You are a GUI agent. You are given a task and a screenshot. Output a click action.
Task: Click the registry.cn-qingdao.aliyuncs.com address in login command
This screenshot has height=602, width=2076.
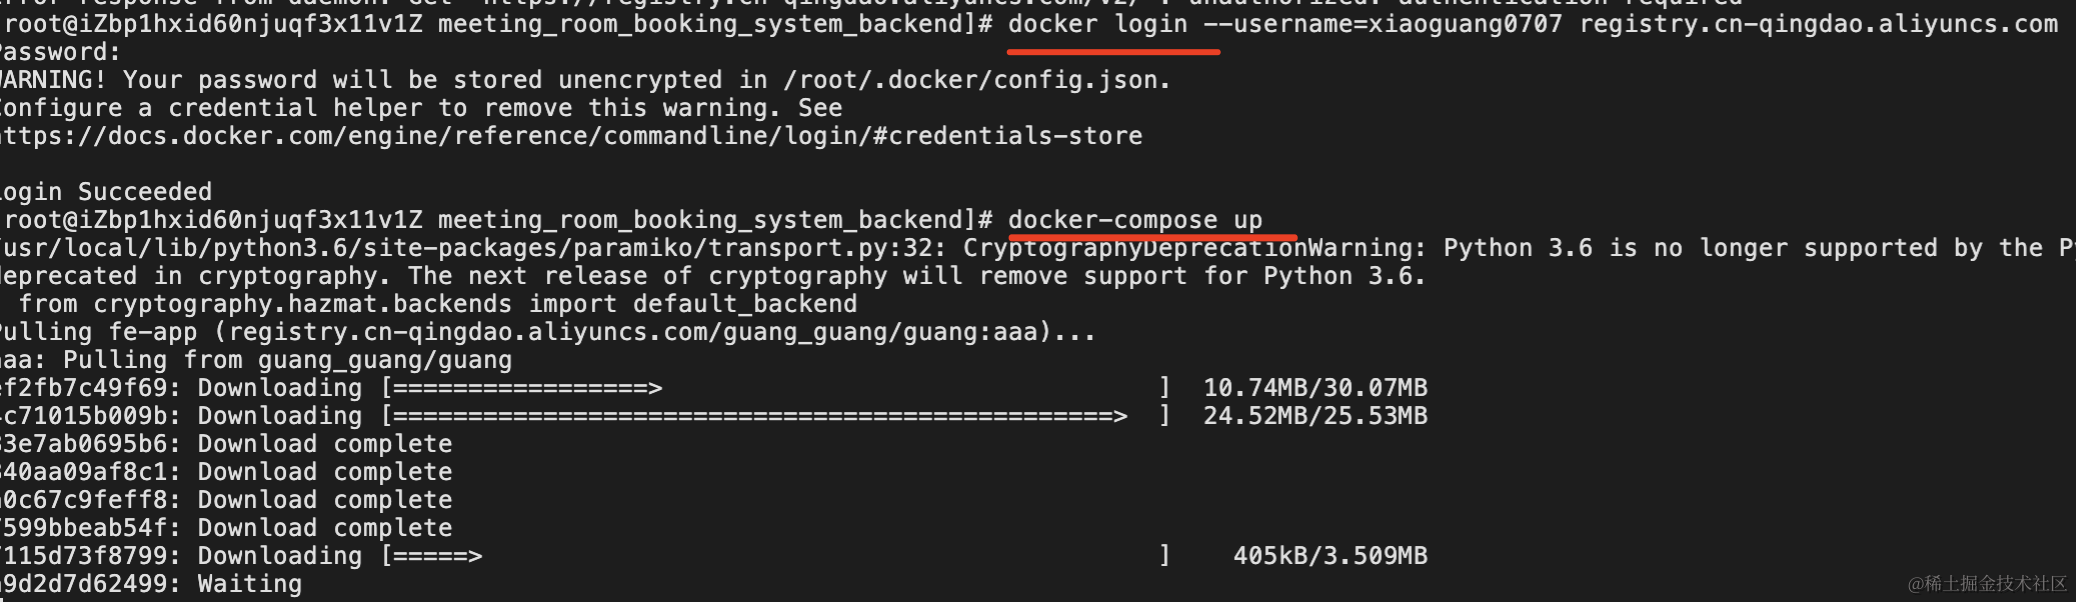point(1818,24)
